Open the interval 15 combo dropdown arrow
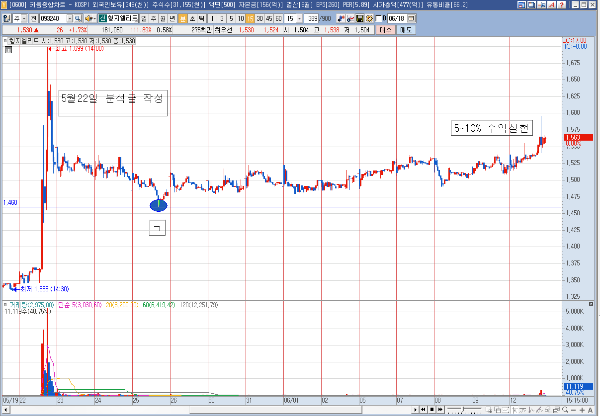Image resolution: width=600 pixels, height=418 pixels. (x=300, y=18)
